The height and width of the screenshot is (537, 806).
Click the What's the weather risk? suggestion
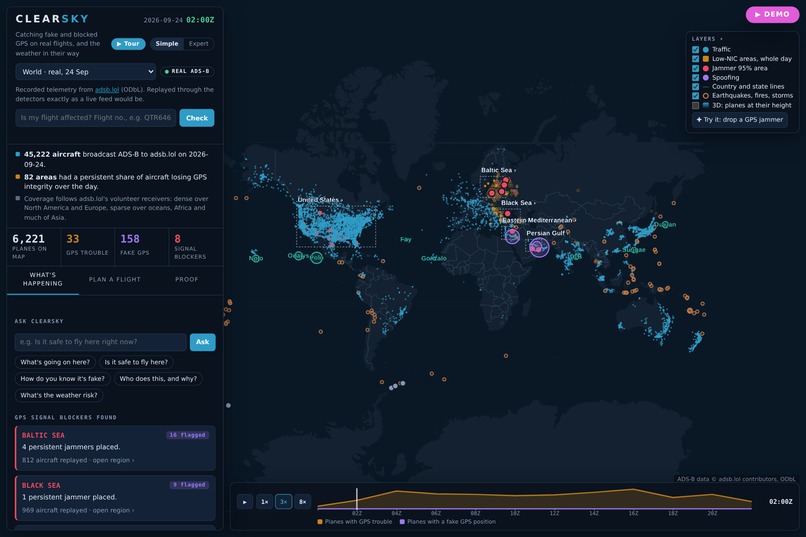pyautogui.click(x=59, y=395)
